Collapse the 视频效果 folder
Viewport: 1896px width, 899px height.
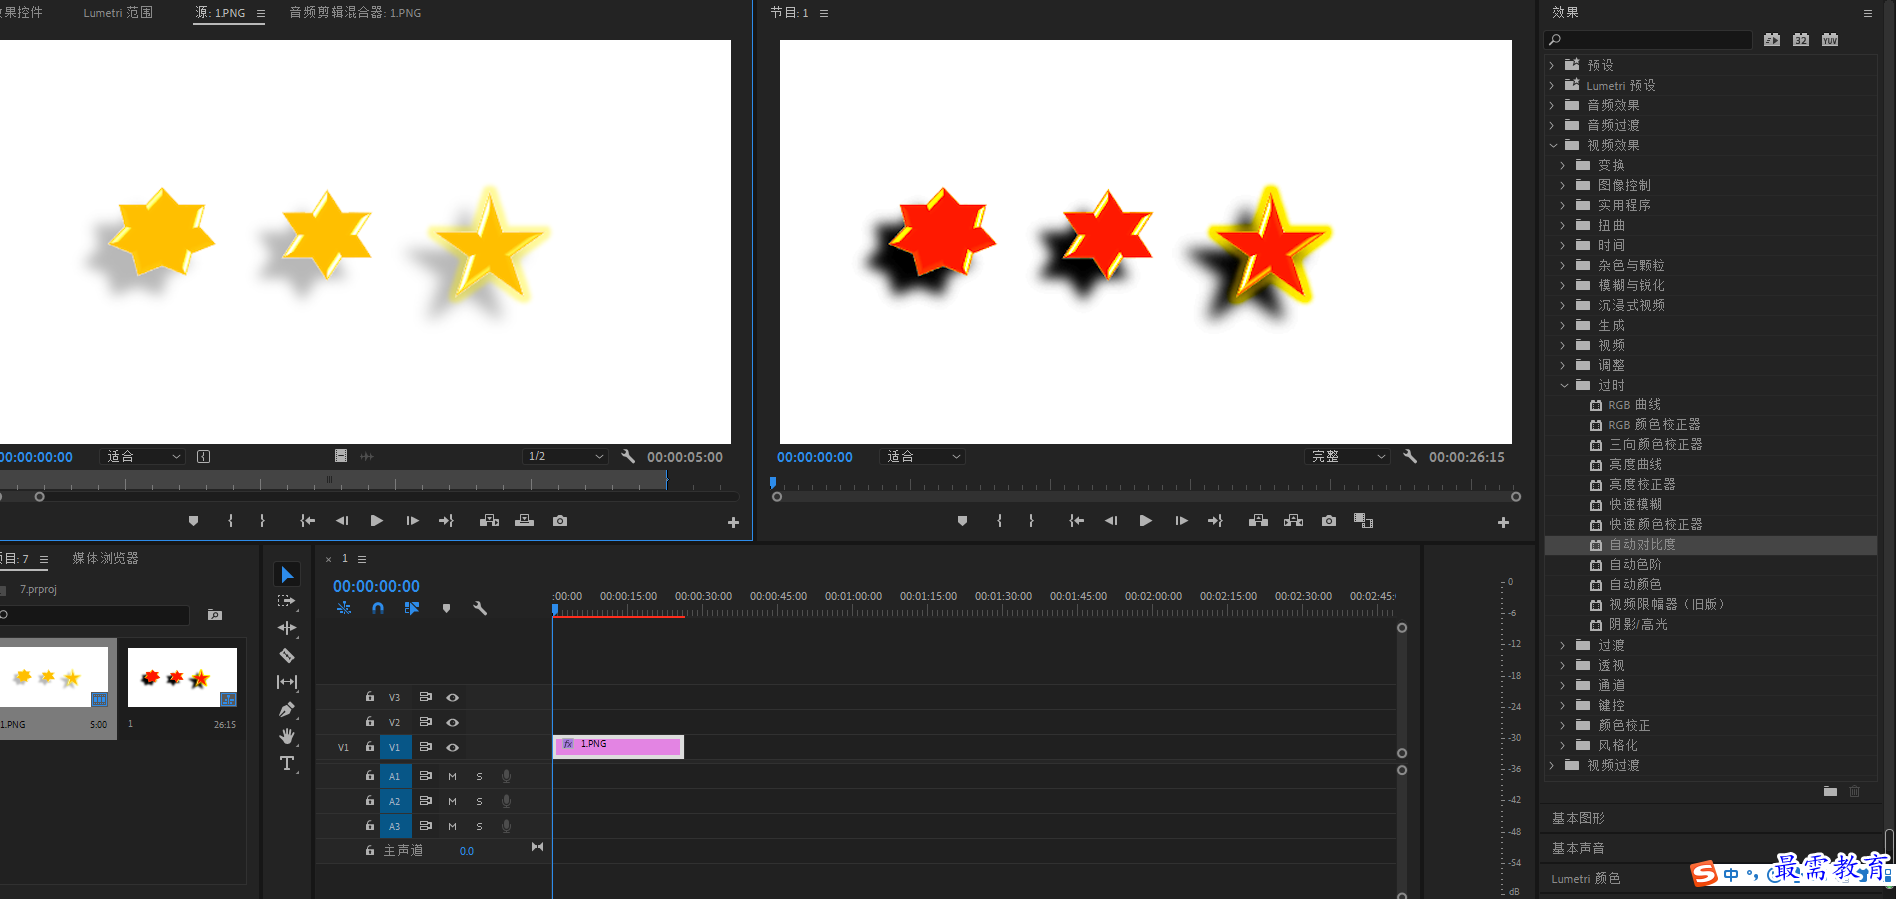tap(1553, 145)
